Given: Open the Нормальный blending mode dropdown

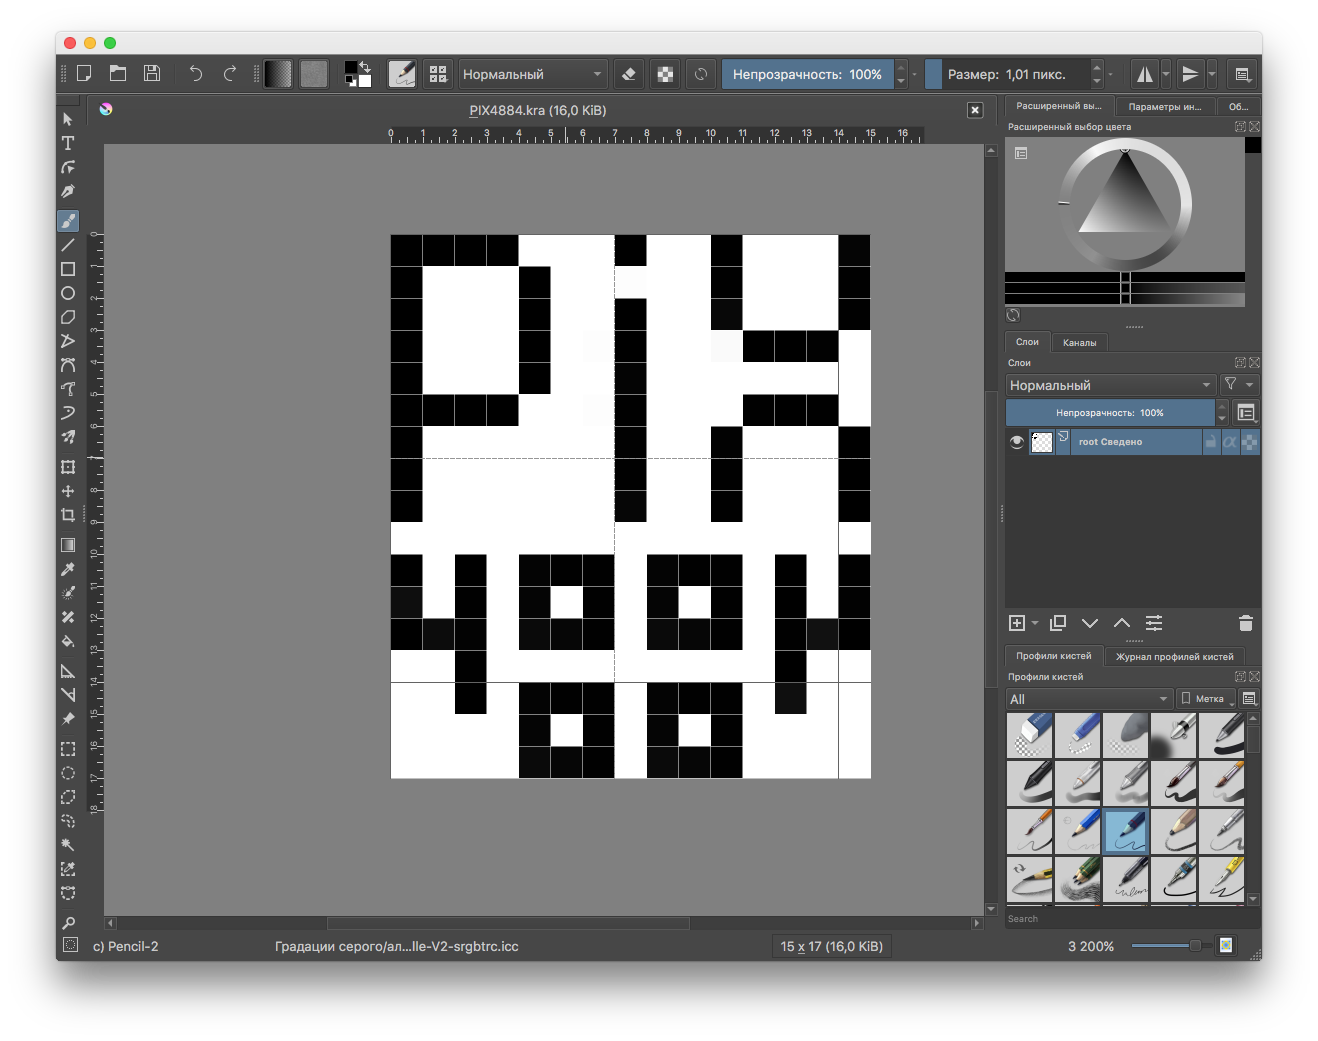Looking at the screenshot, I should click(1110, 384).
